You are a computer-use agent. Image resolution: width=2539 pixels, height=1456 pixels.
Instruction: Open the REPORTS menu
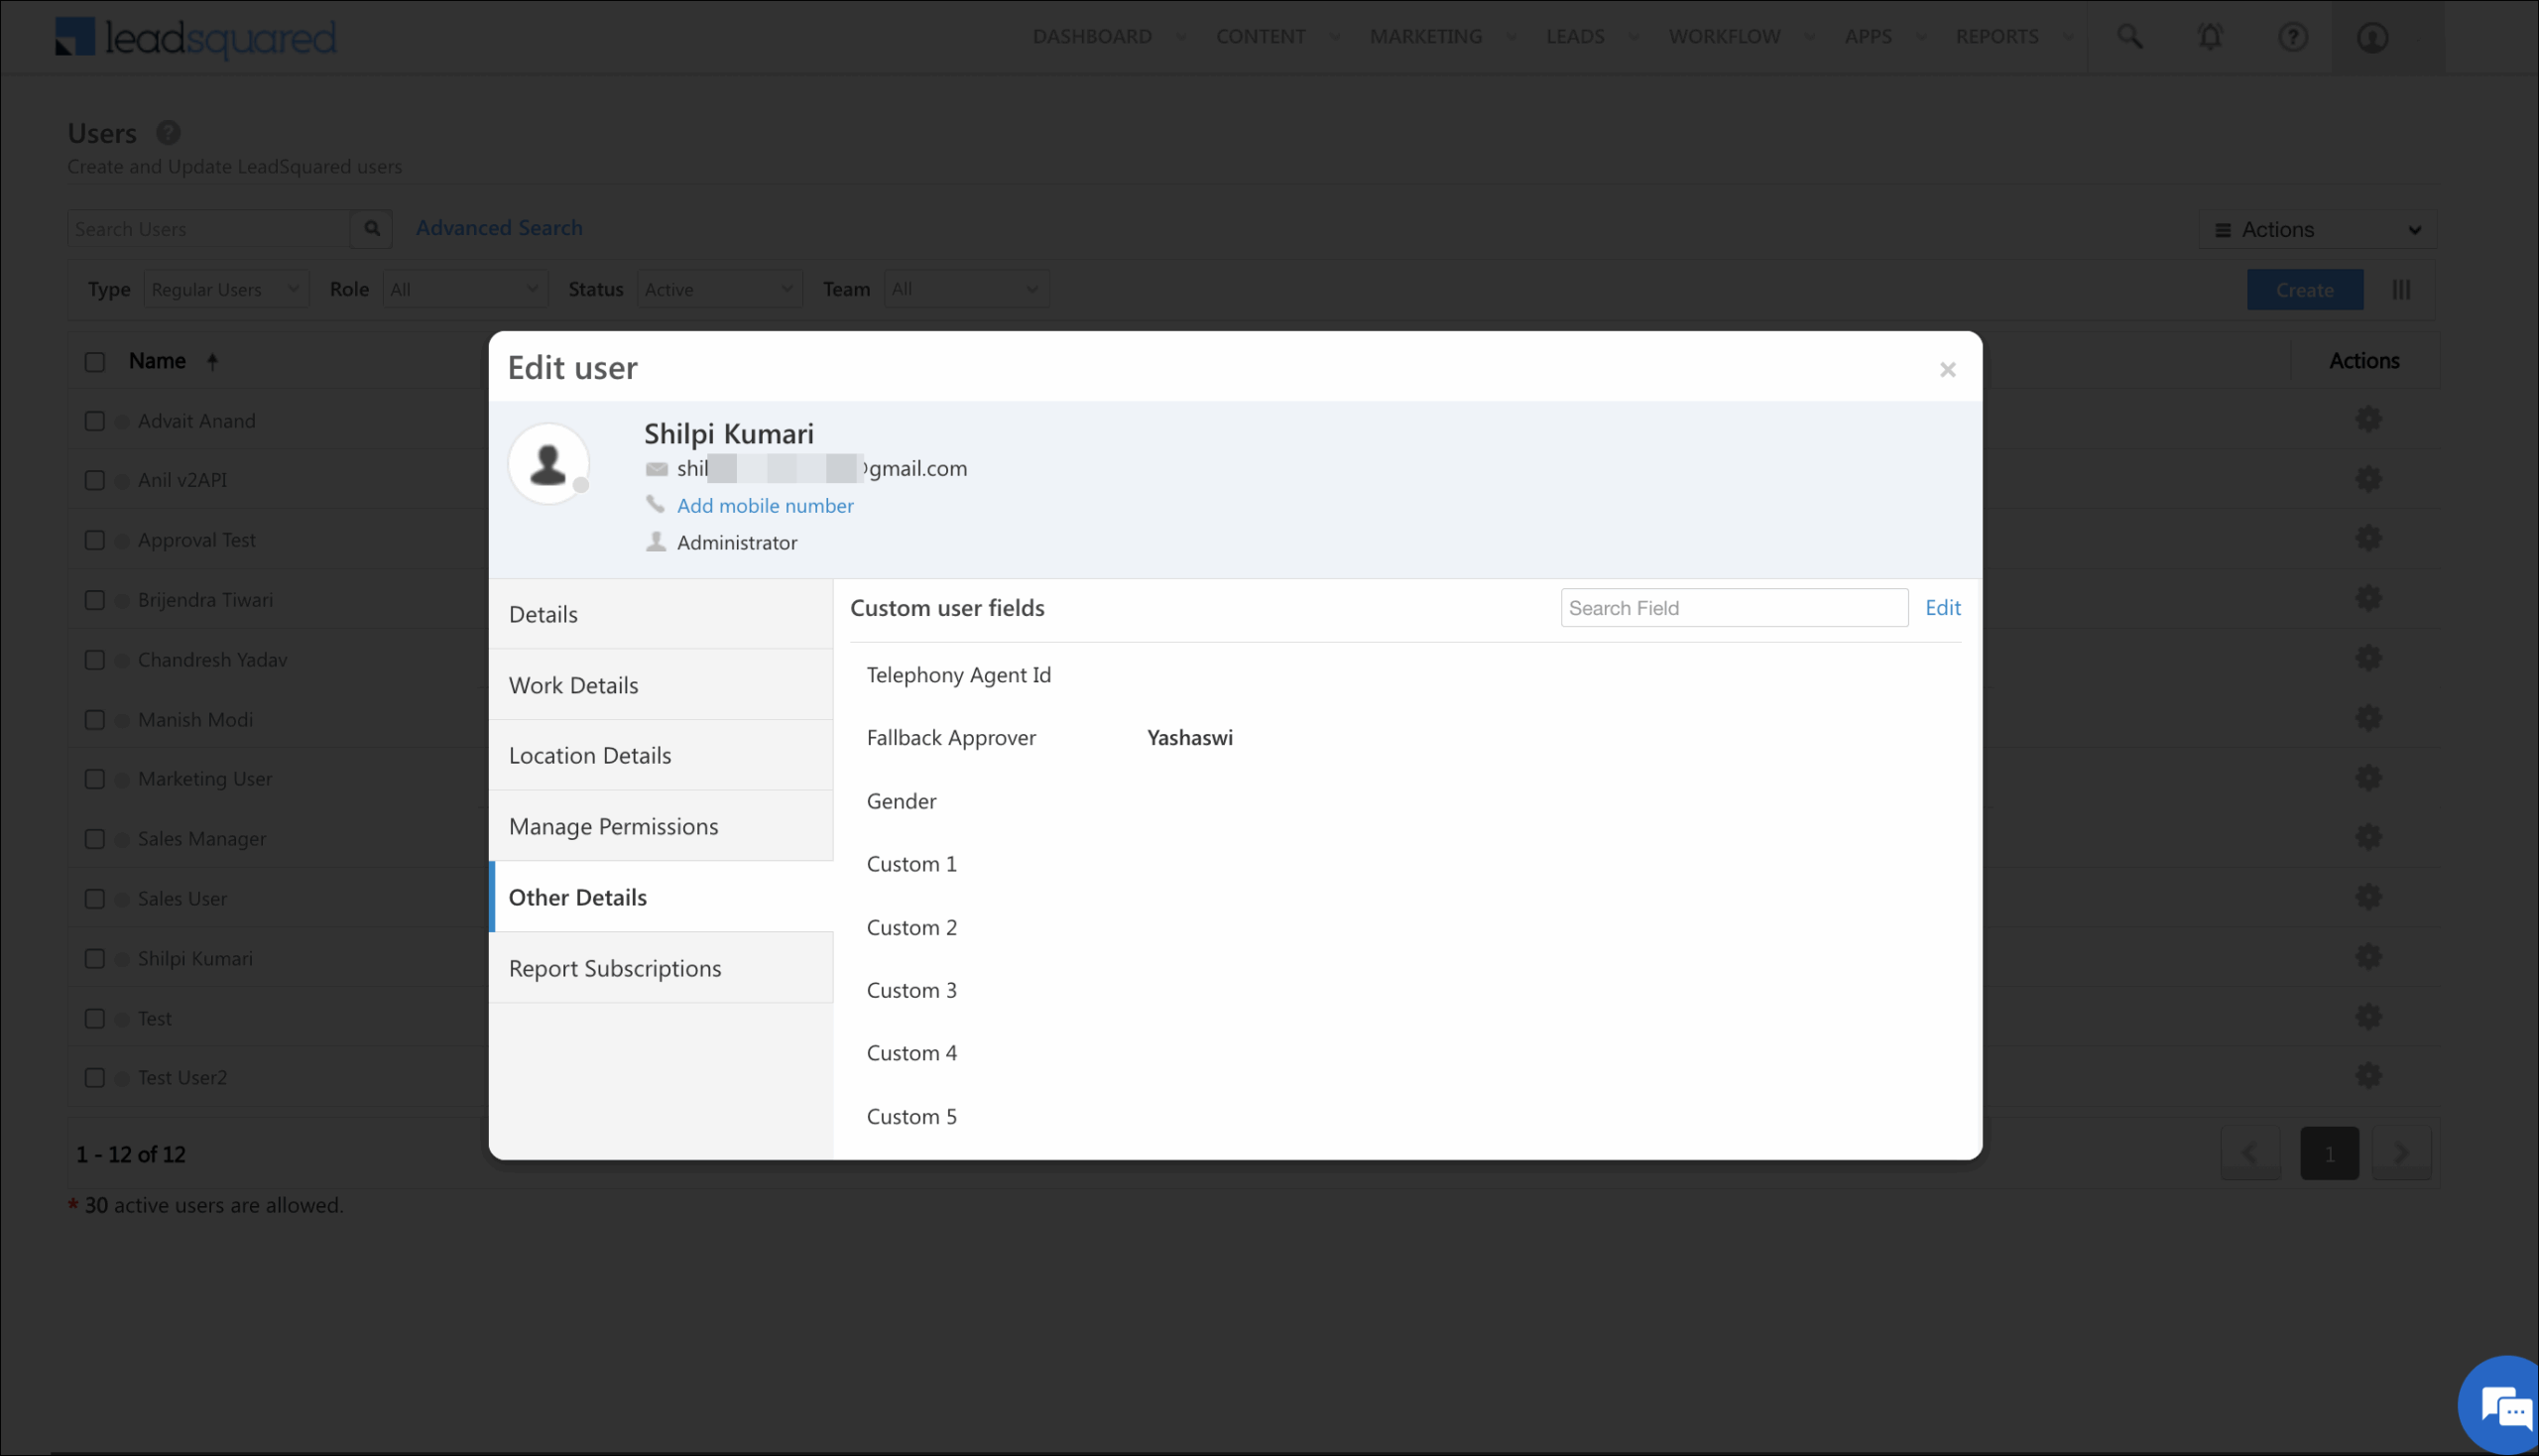pyautogui.click(x=2014, y=36)
